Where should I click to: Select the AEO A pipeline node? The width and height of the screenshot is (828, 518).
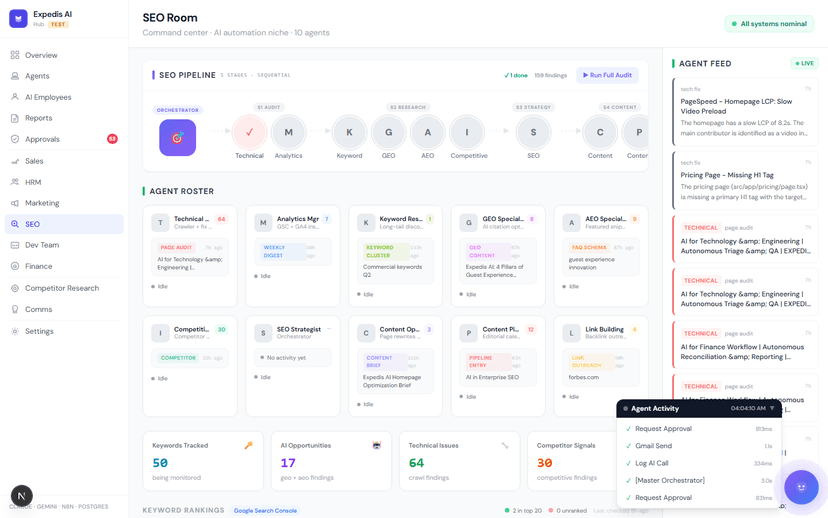click(x=428, y=133)
